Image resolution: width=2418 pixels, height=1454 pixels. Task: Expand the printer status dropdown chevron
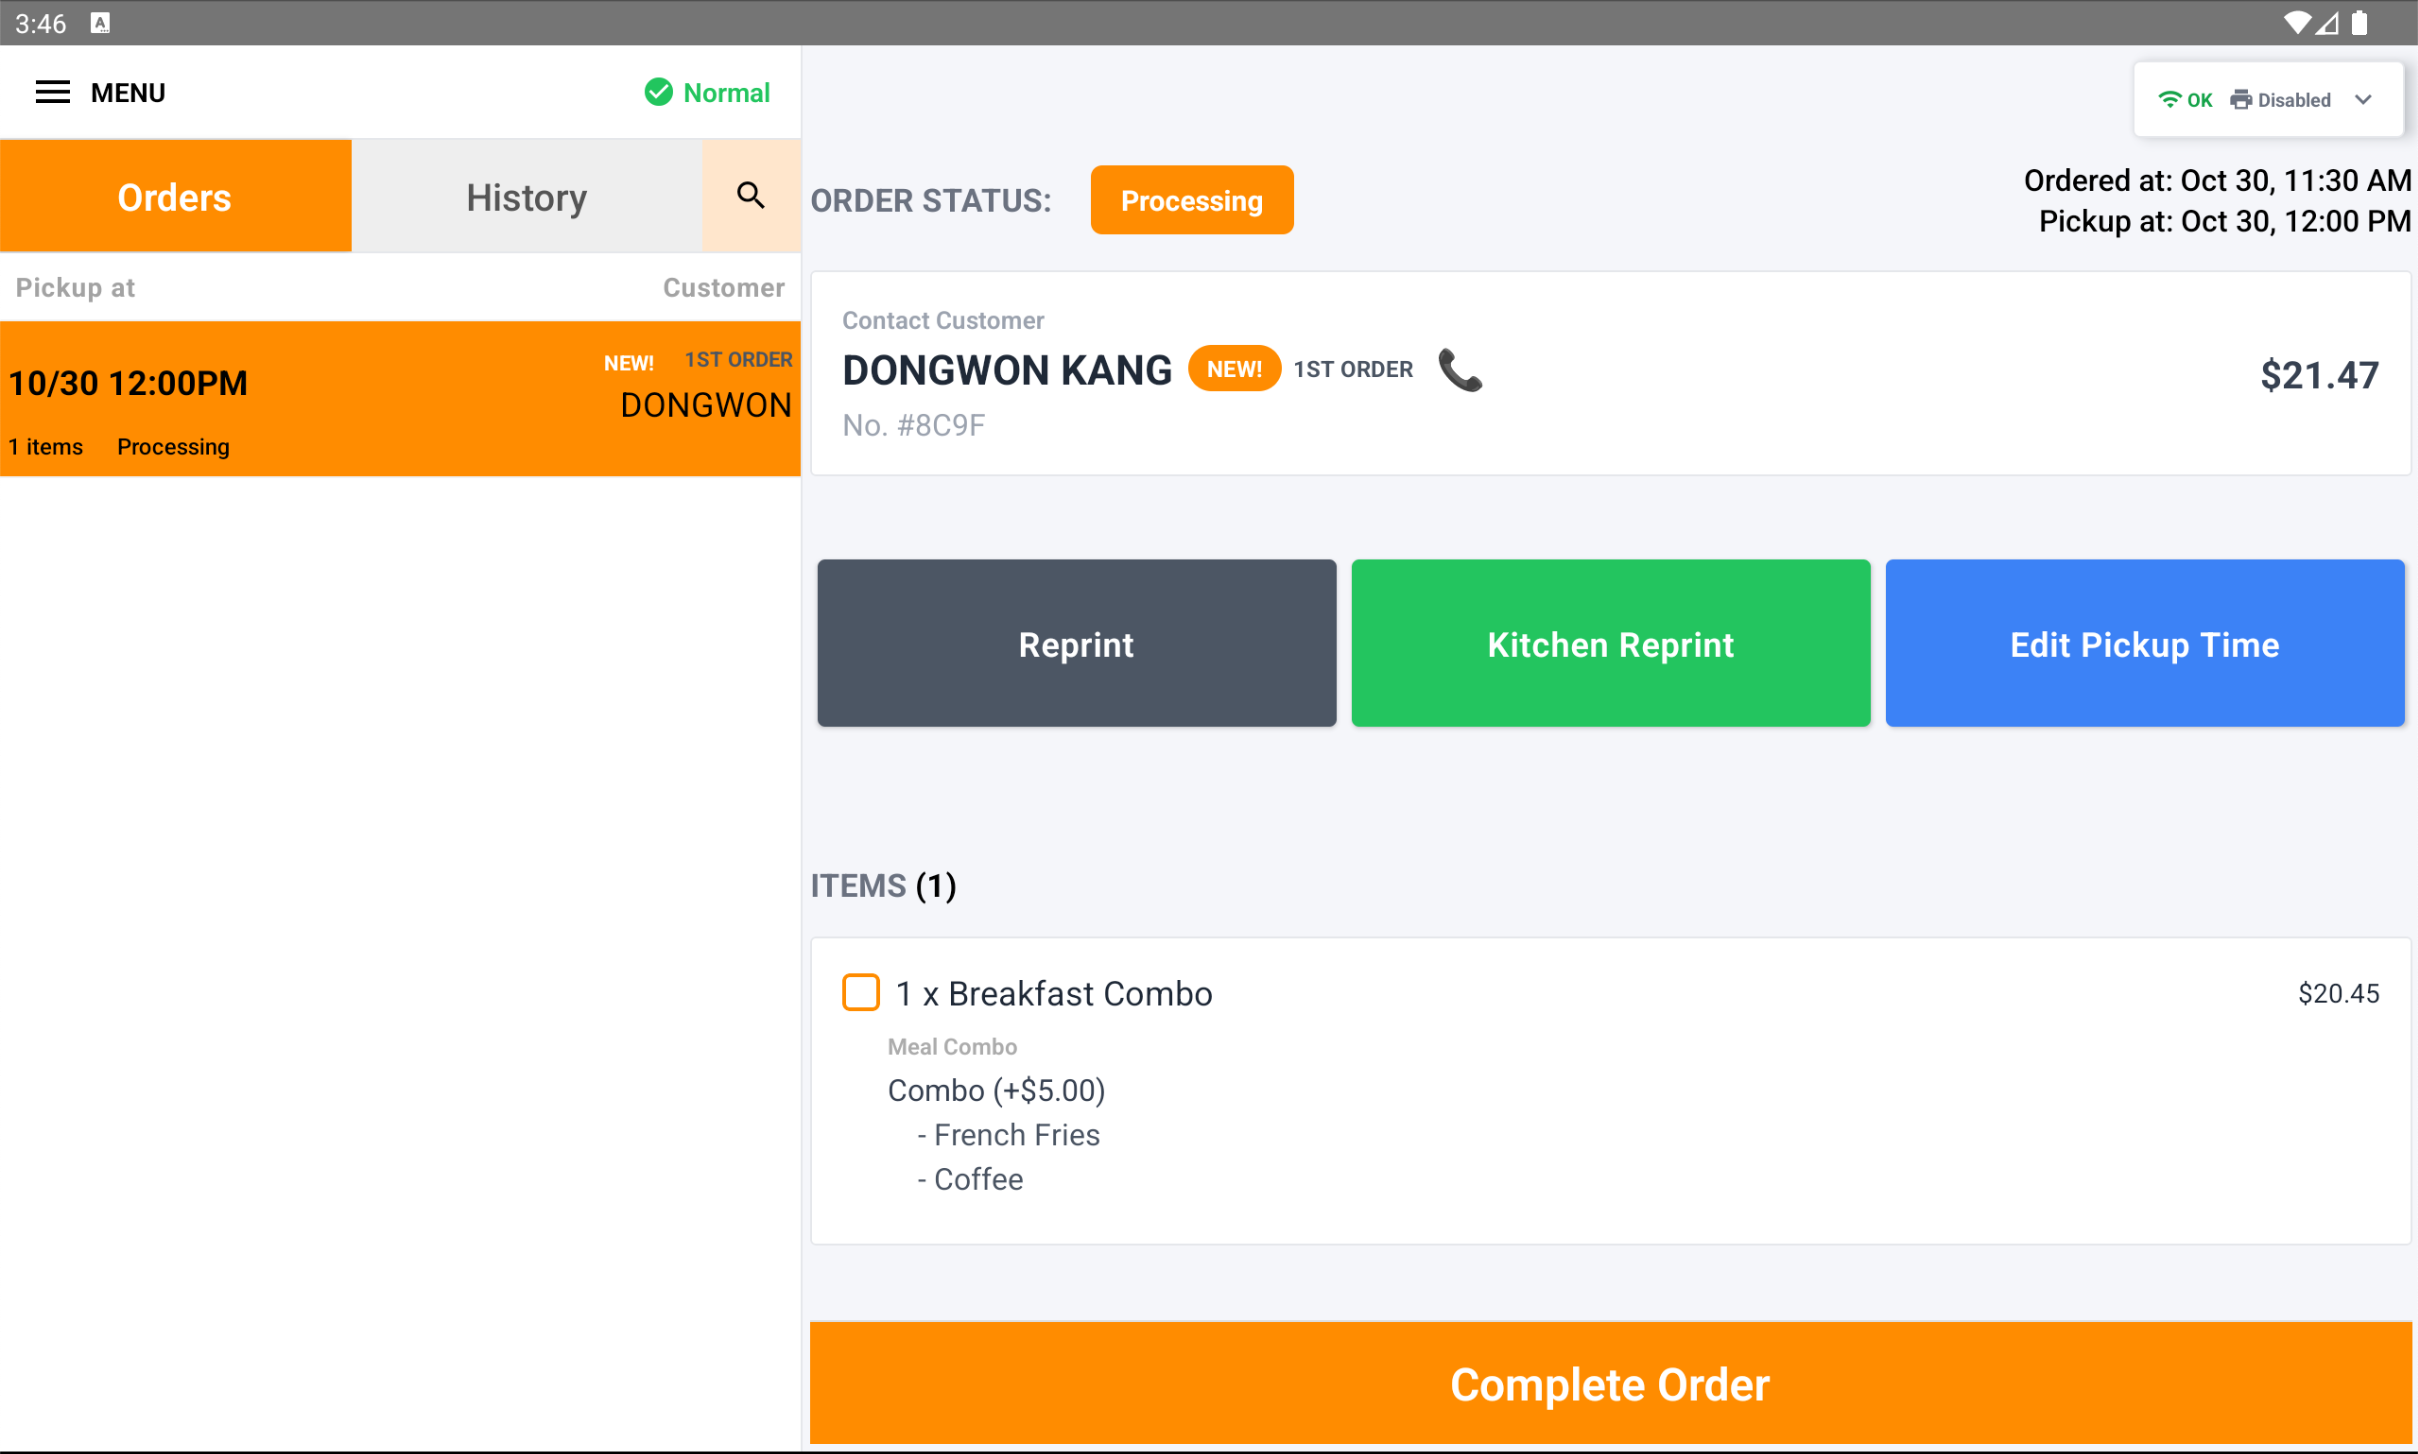(x=2363, y=99)
